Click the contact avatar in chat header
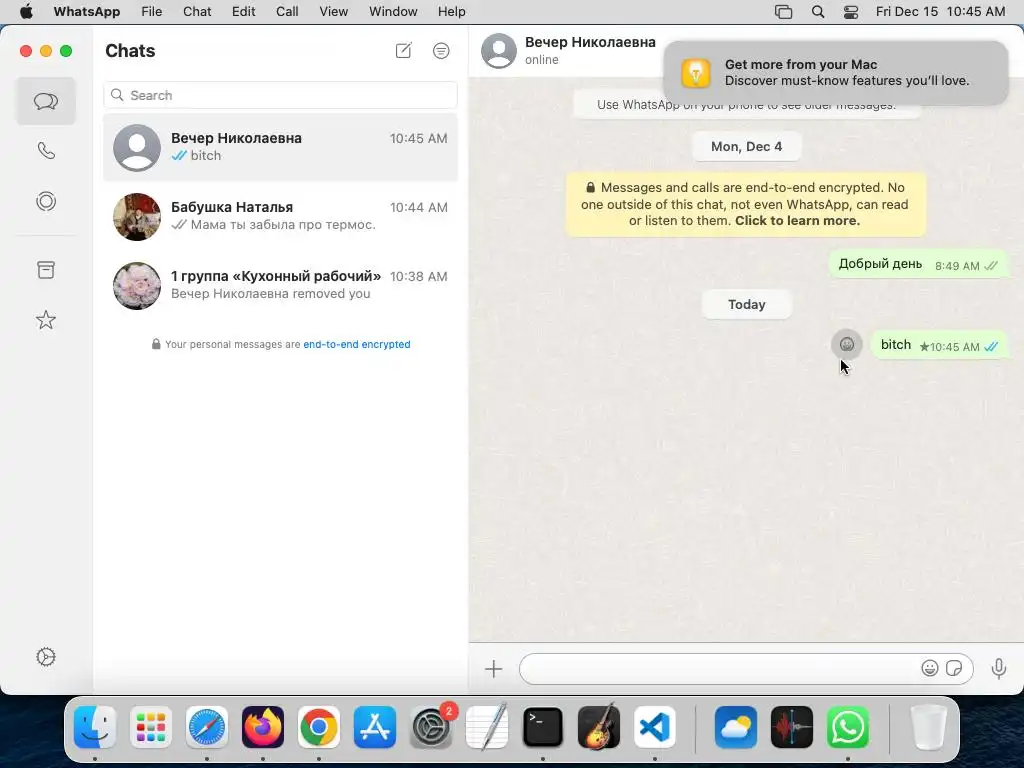 [499, 50]
